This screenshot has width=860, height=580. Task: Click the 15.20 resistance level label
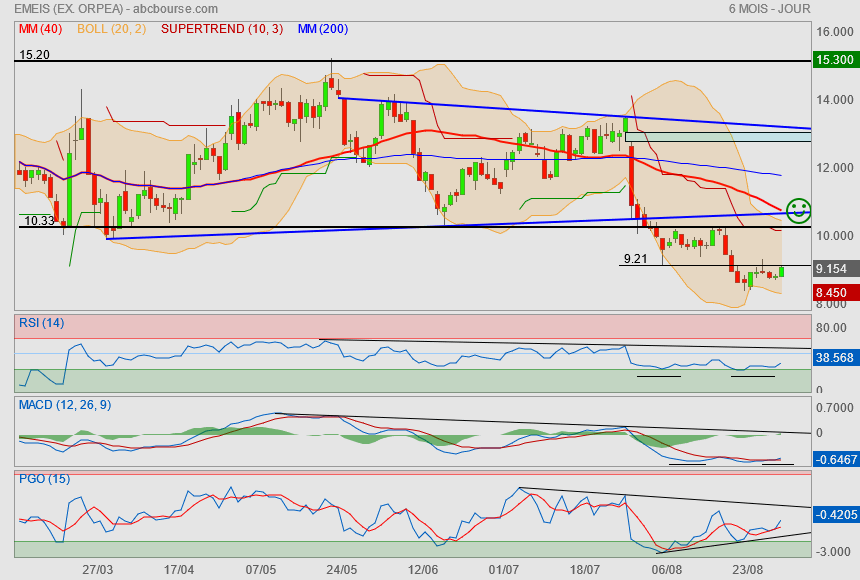coord(34,55)
